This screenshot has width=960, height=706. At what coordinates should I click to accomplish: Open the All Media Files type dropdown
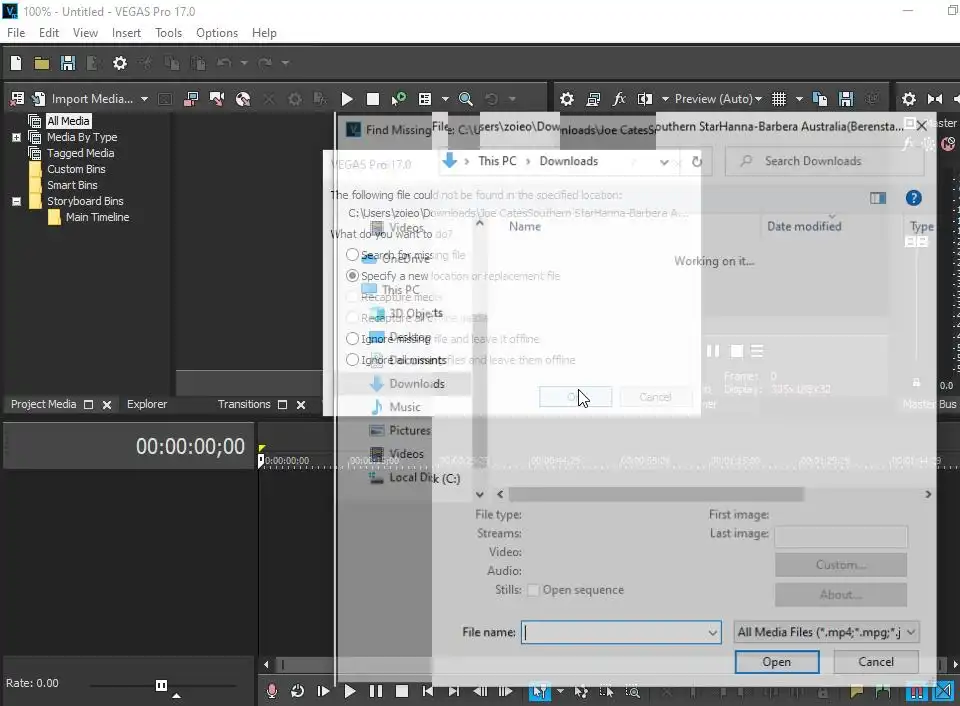point(911,632)
